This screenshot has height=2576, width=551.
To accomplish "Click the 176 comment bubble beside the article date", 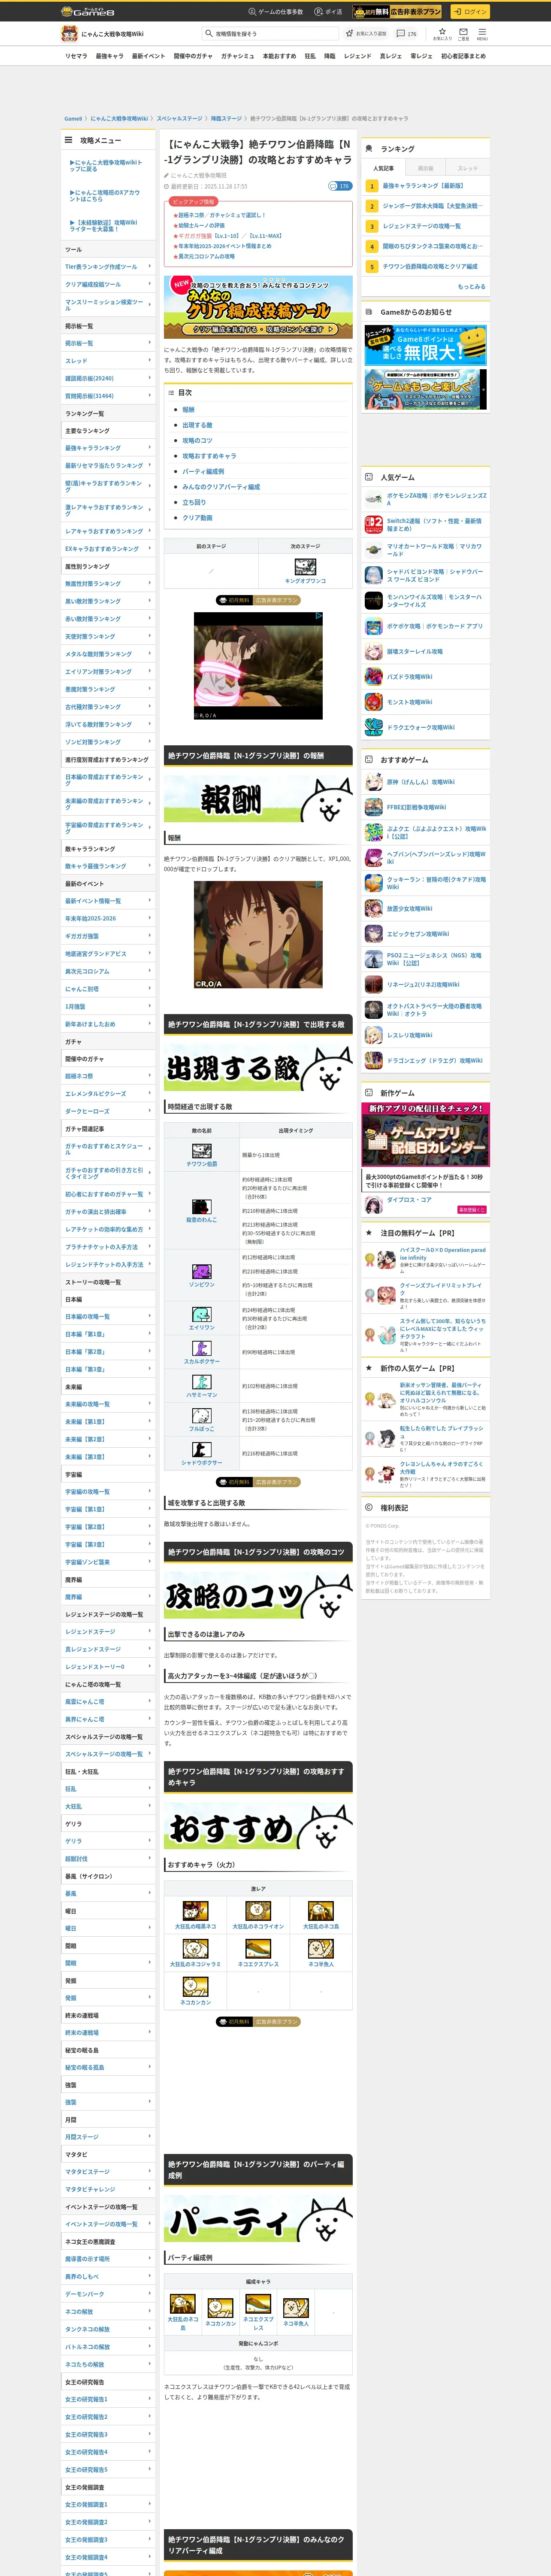I will coord(340,186).
